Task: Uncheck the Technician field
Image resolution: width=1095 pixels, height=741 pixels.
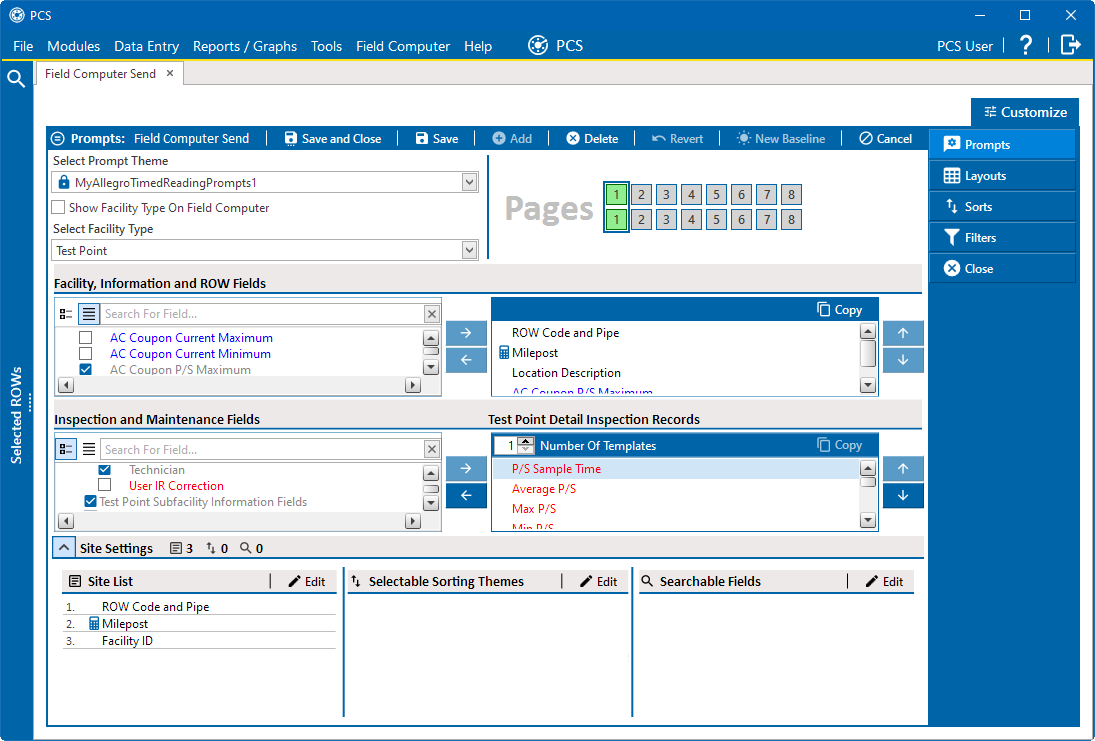Action: pos(105,469)
